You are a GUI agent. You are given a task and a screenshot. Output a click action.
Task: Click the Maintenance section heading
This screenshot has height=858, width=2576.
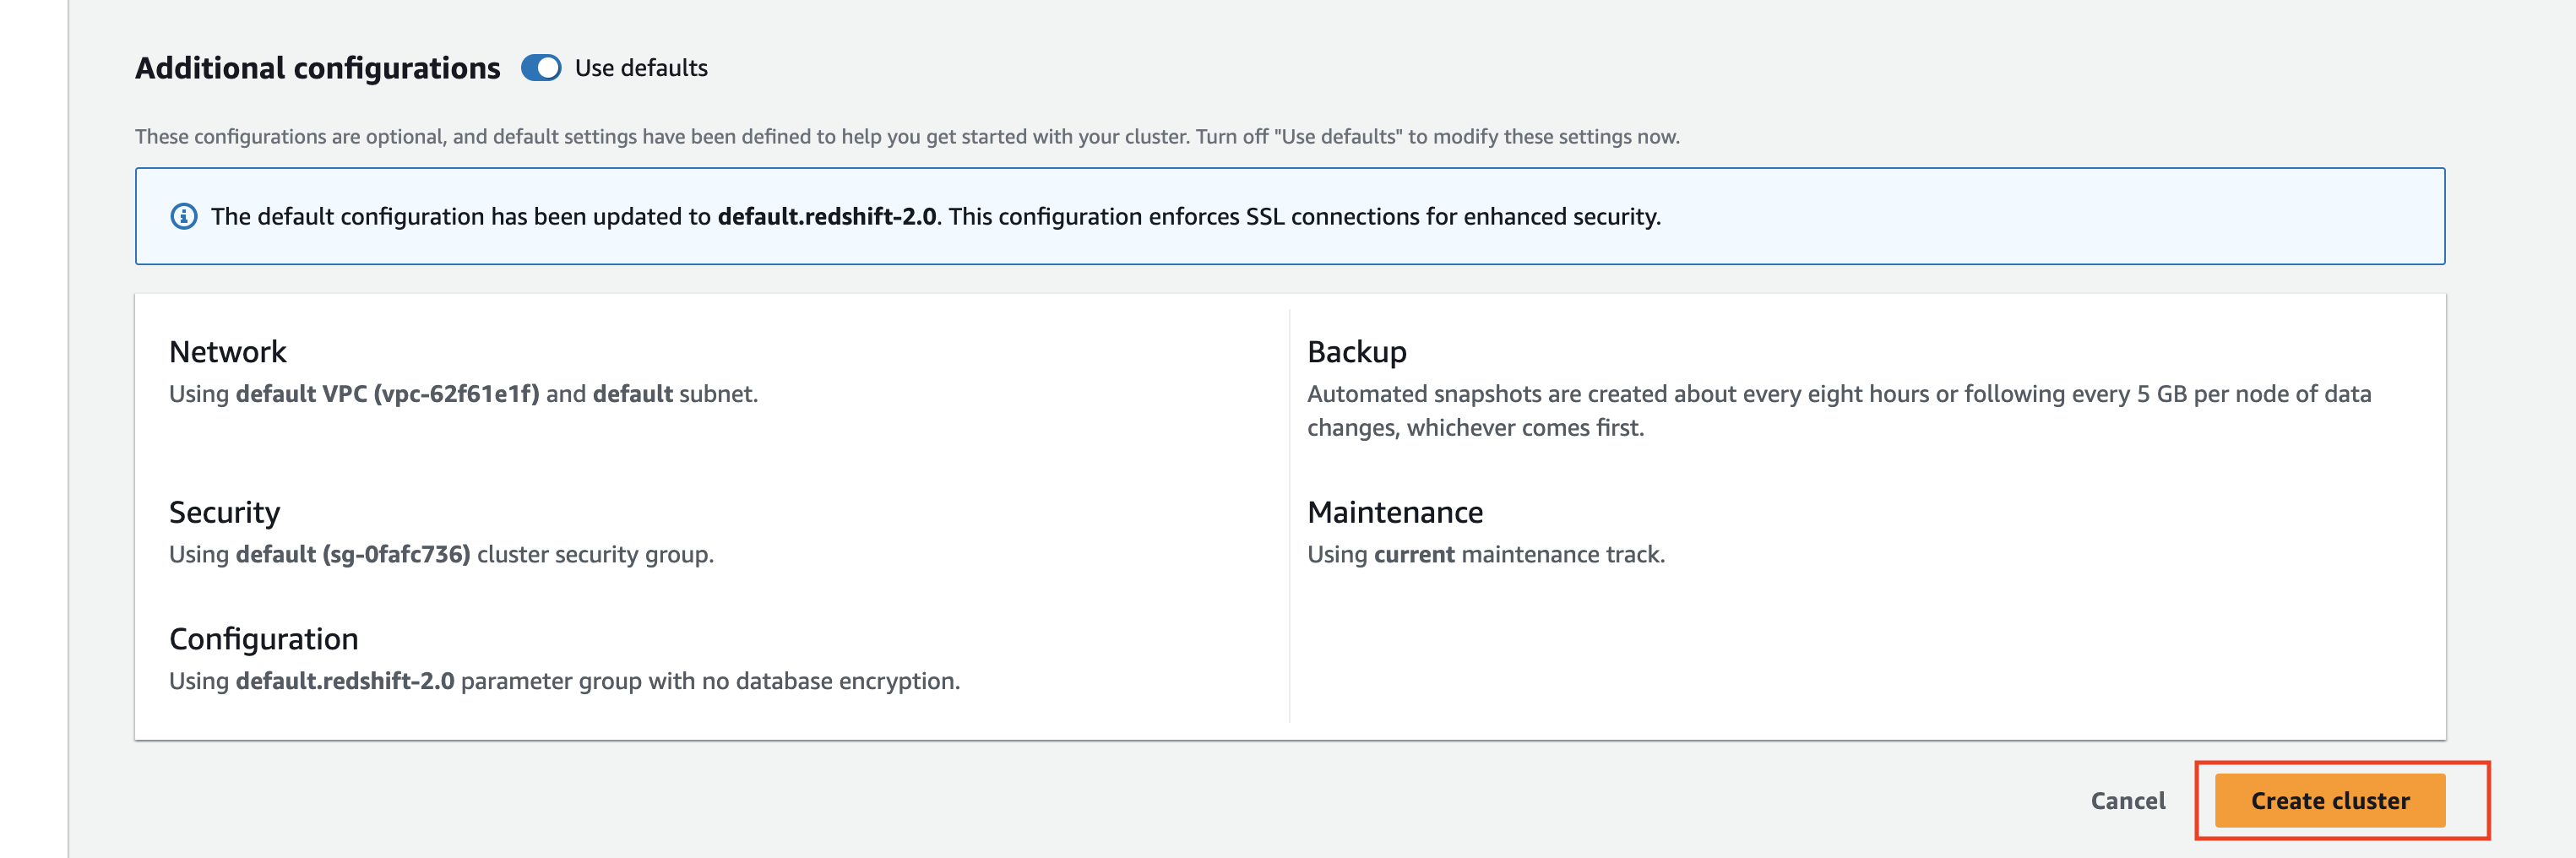[1395, 512]
